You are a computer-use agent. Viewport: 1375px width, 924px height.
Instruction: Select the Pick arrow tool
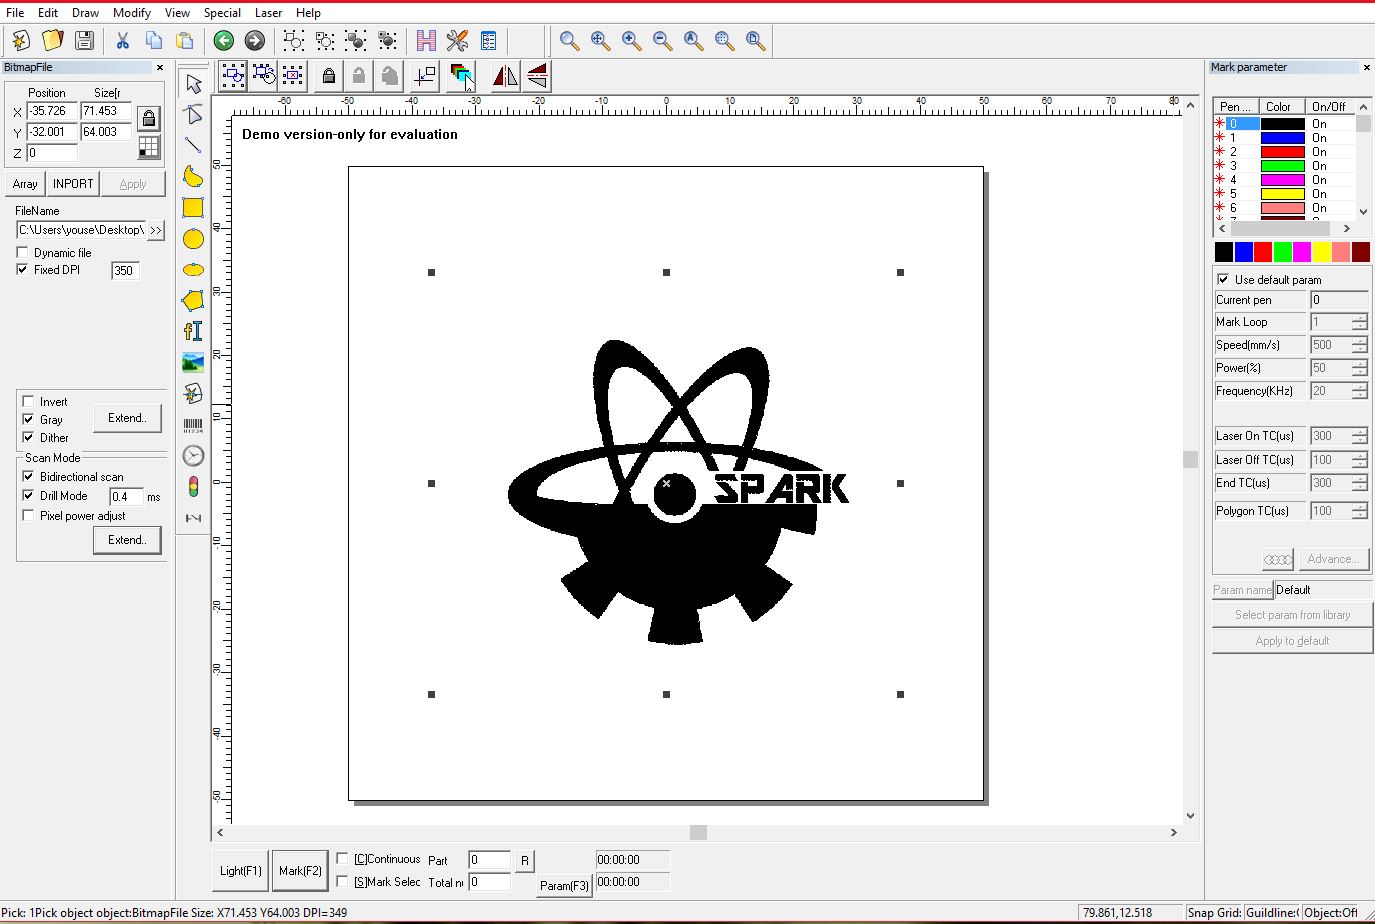click(193, 83)
